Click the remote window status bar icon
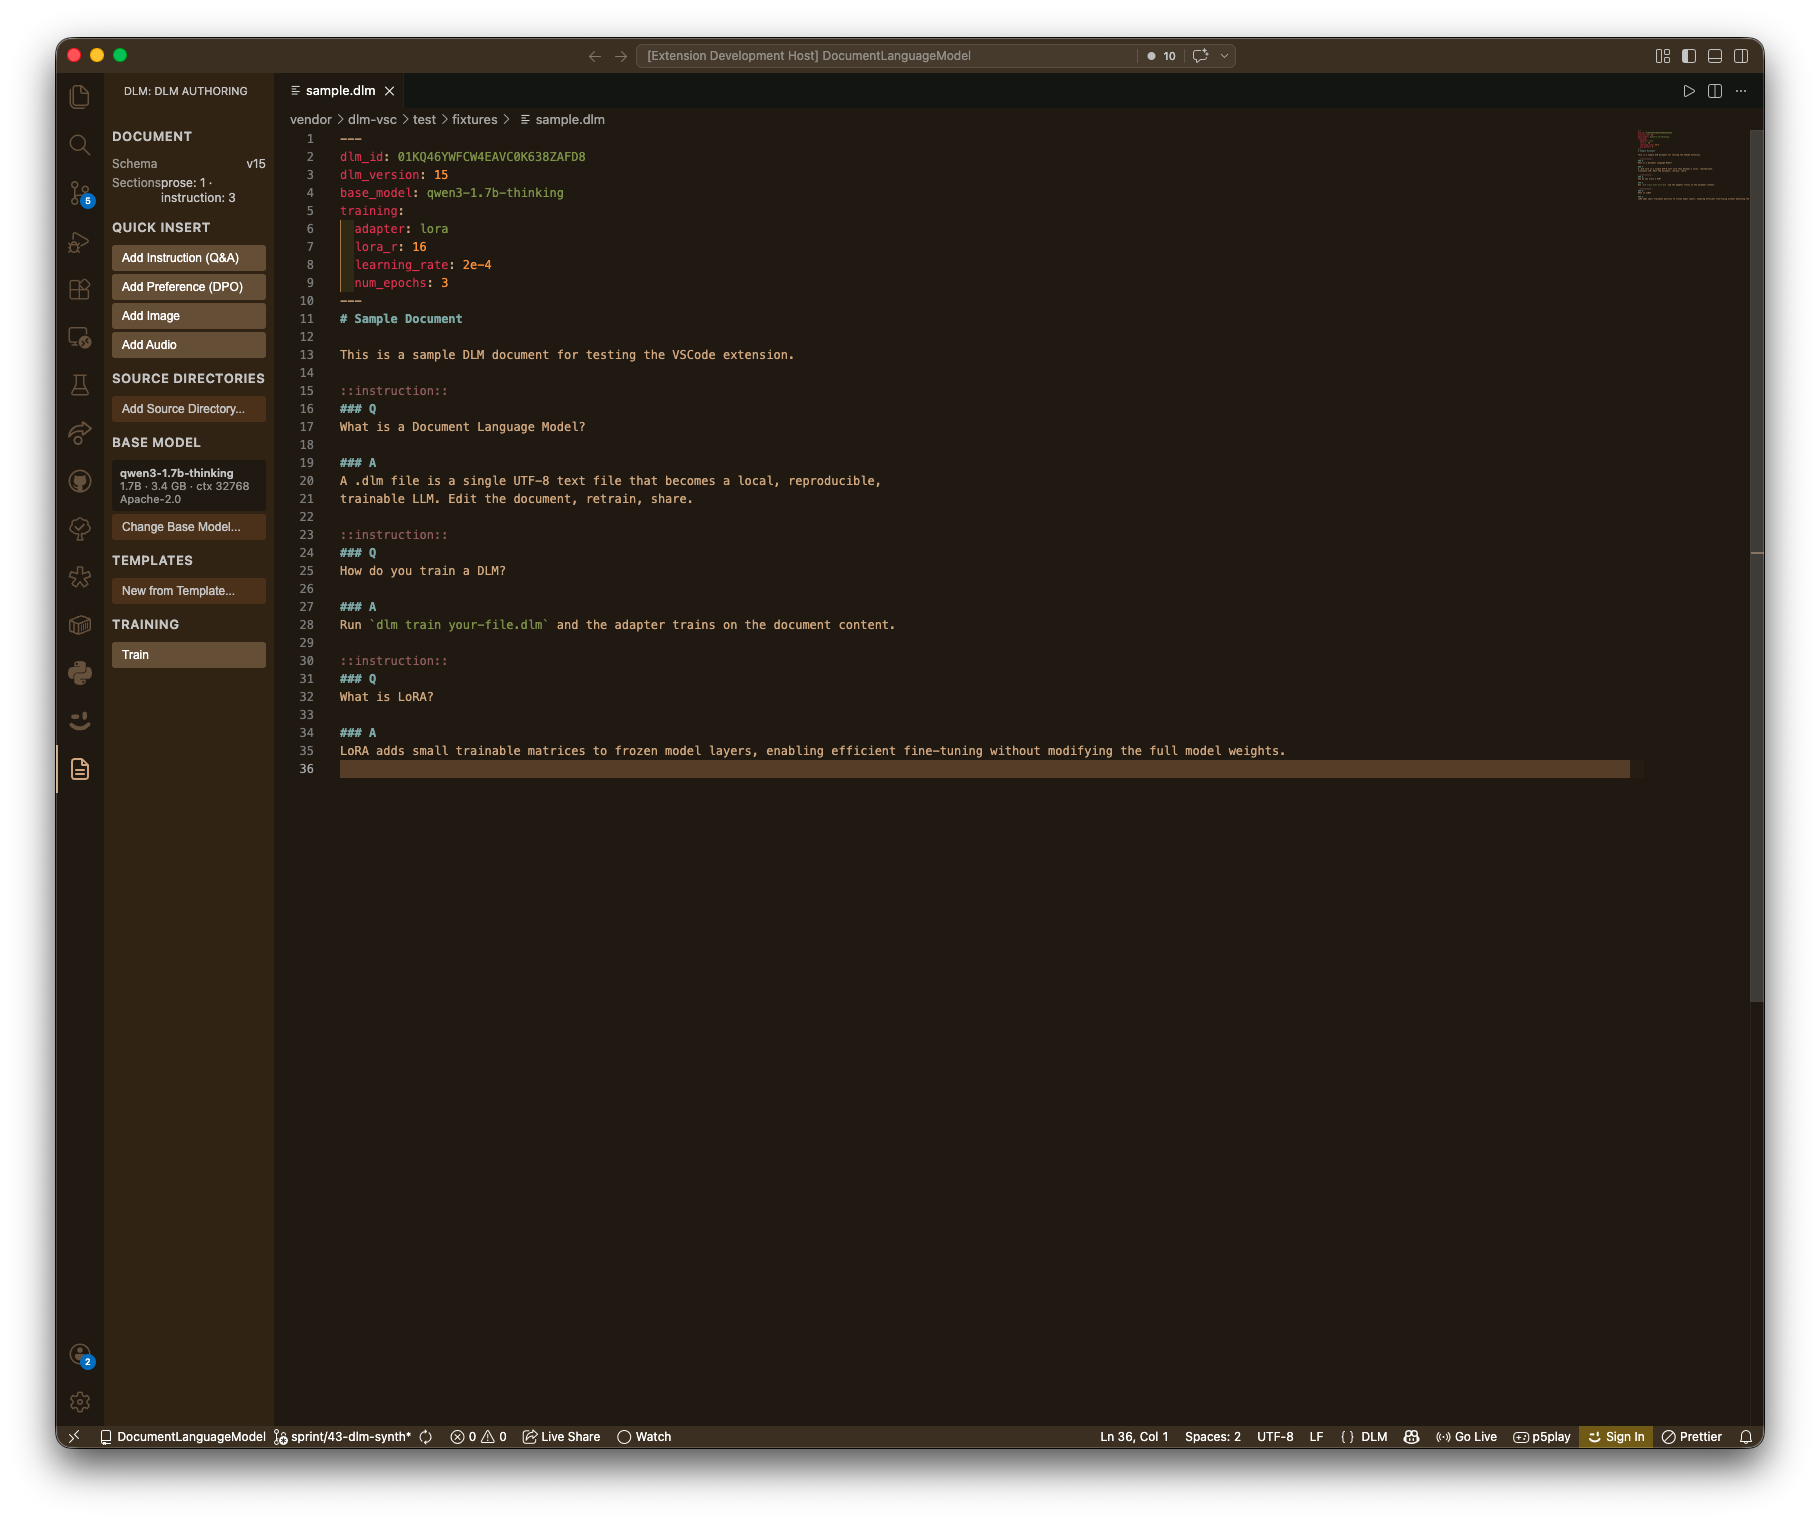 tap(74, 1437)
